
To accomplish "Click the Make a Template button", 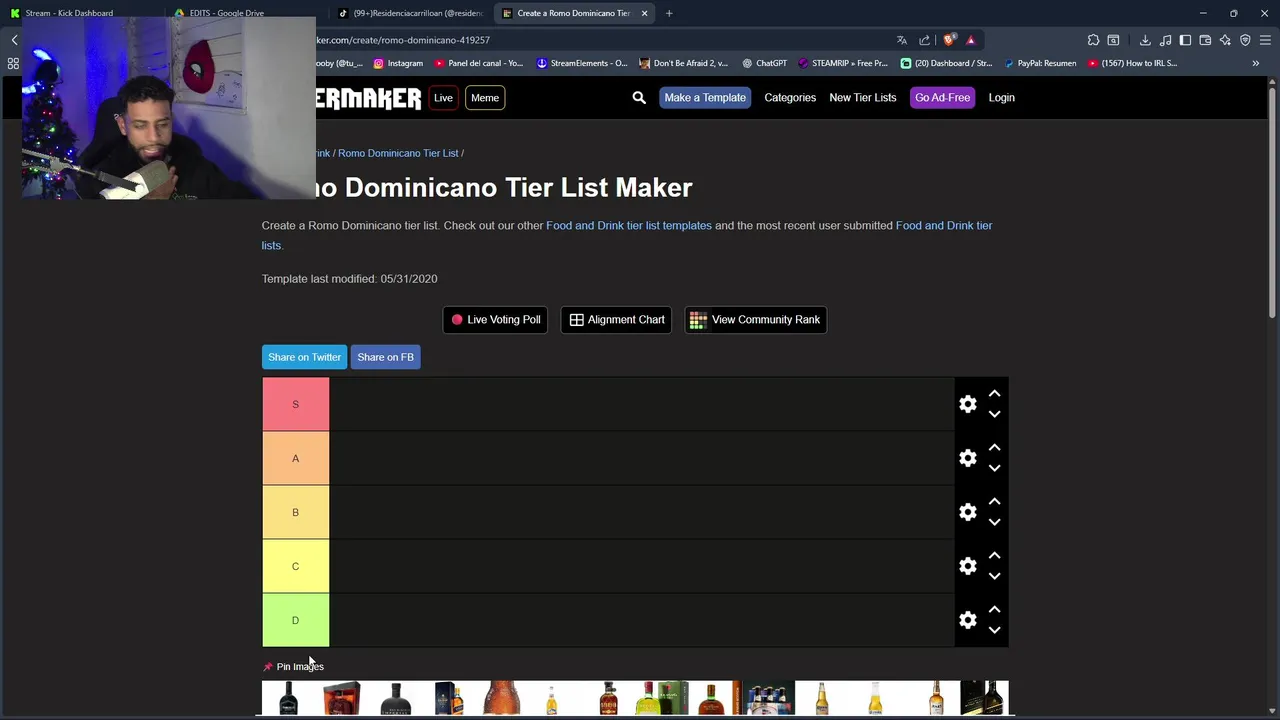I will coord(705,97).
